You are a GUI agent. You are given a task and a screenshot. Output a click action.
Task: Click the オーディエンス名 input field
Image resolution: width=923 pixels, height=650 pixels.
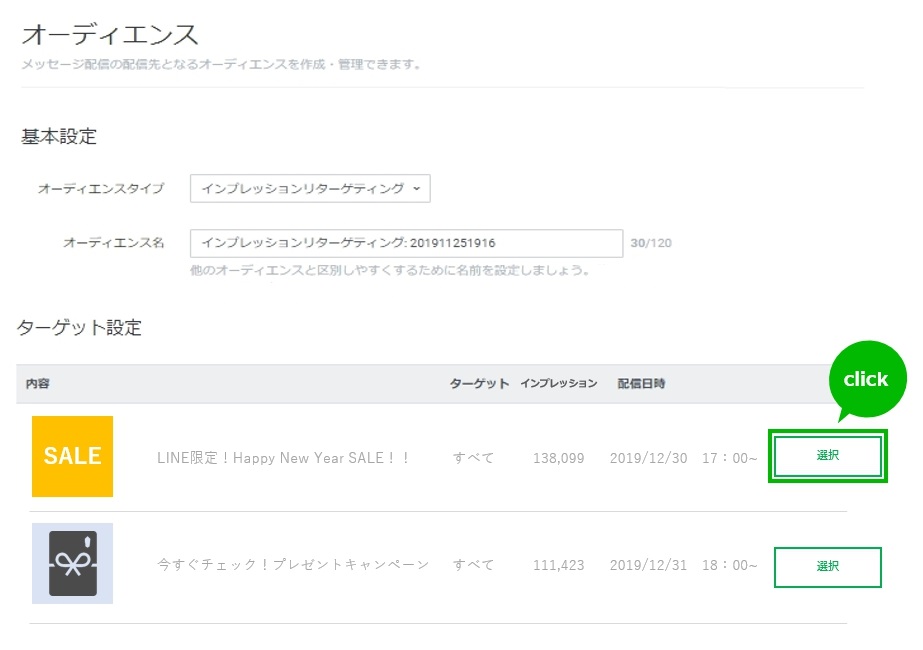point(406,243)
